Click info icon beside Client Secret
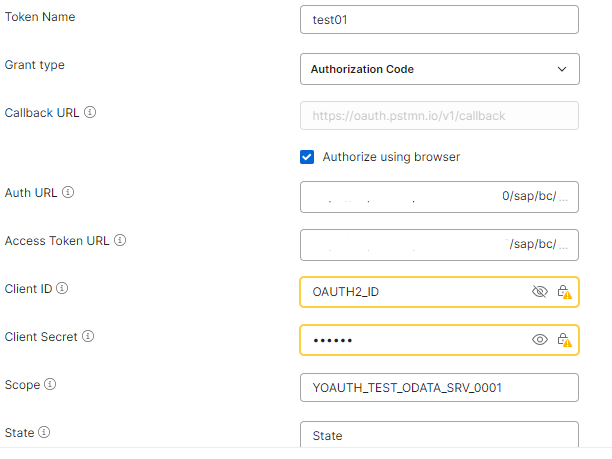The image size is (612, 459). click(x=88, y=337)
